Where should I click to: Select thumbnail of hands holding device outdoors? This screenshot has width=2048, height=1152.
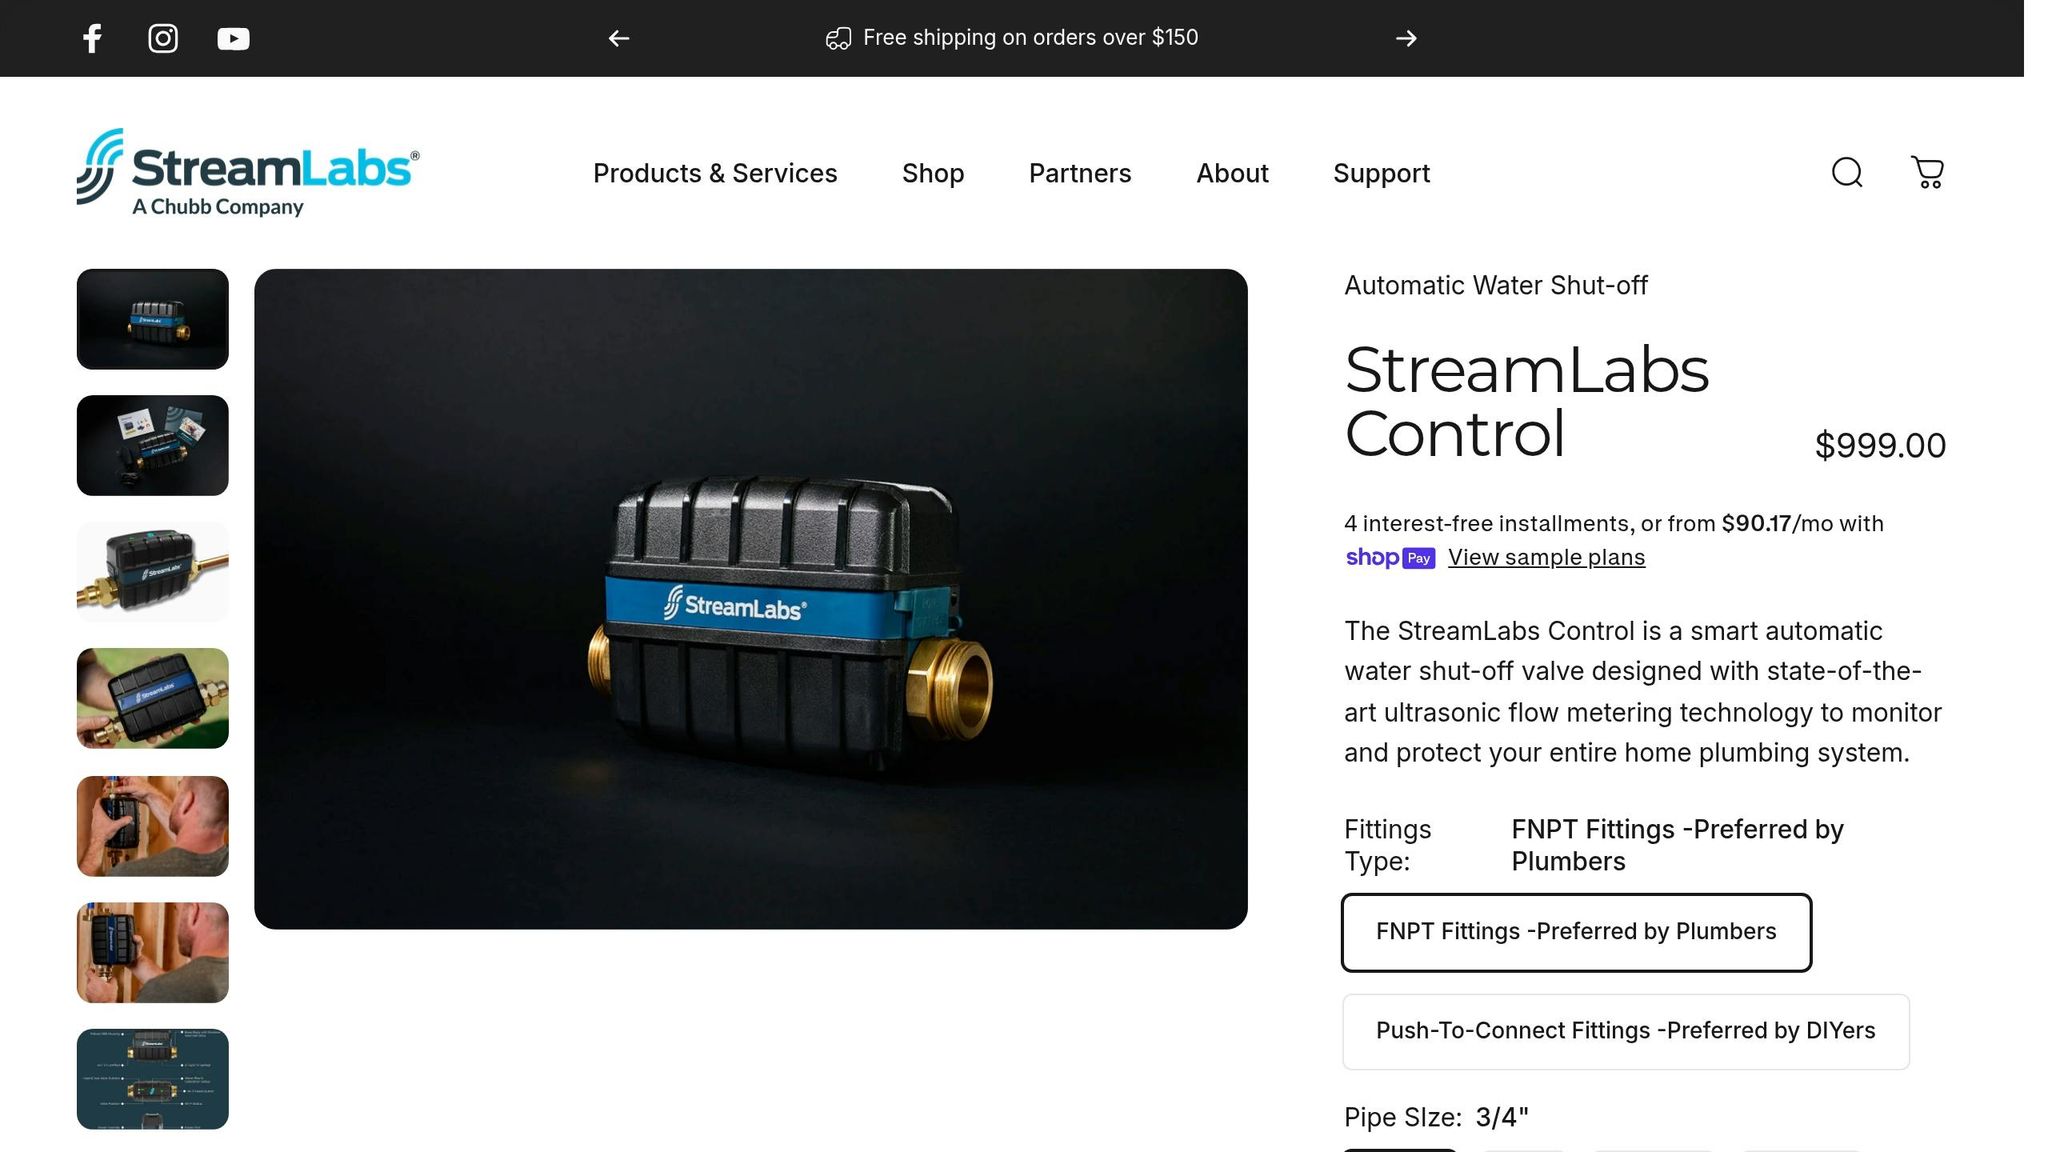[x=153, y=698]
